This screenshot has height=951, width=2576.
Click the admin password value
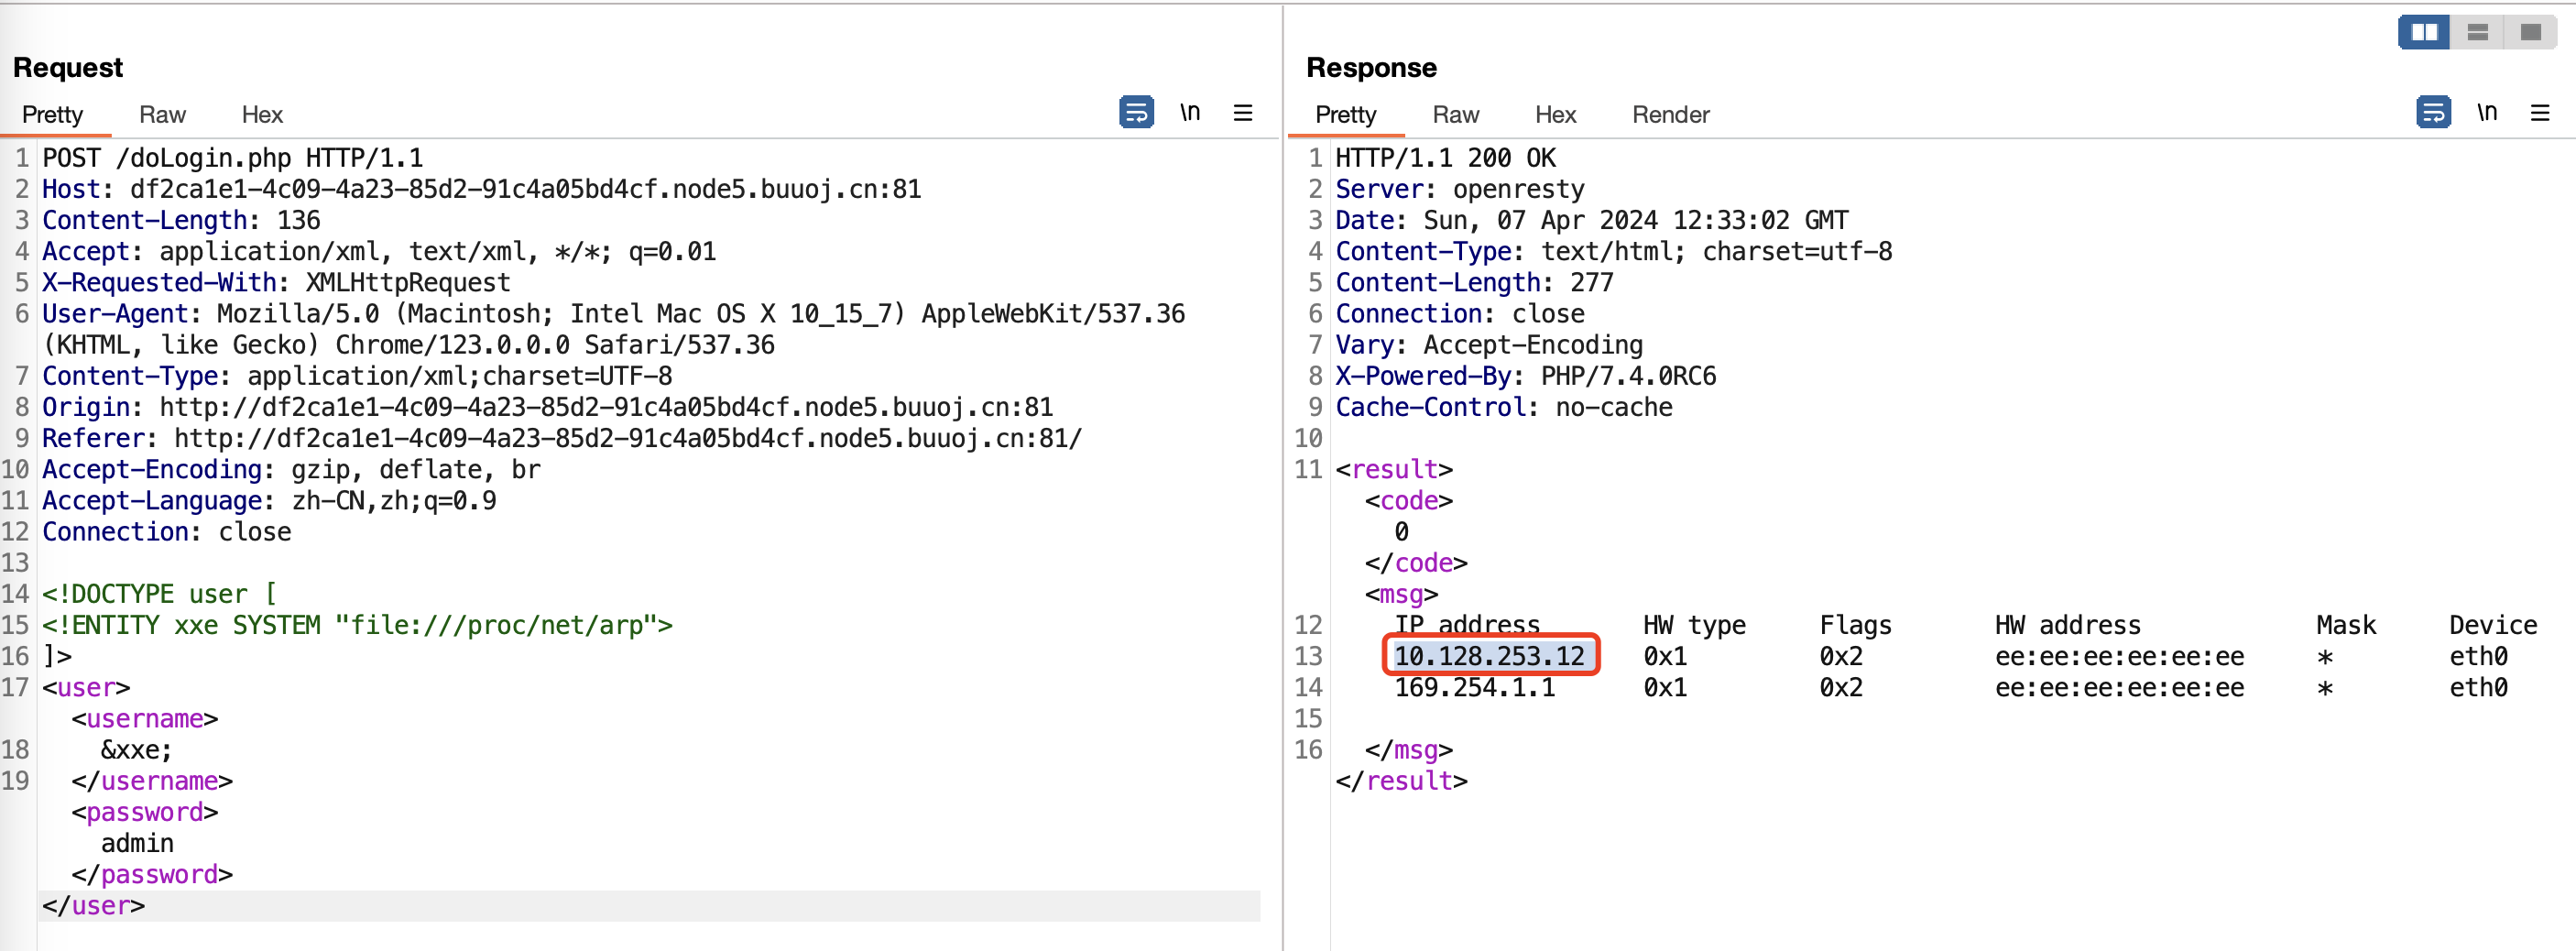tap(137, 843)
